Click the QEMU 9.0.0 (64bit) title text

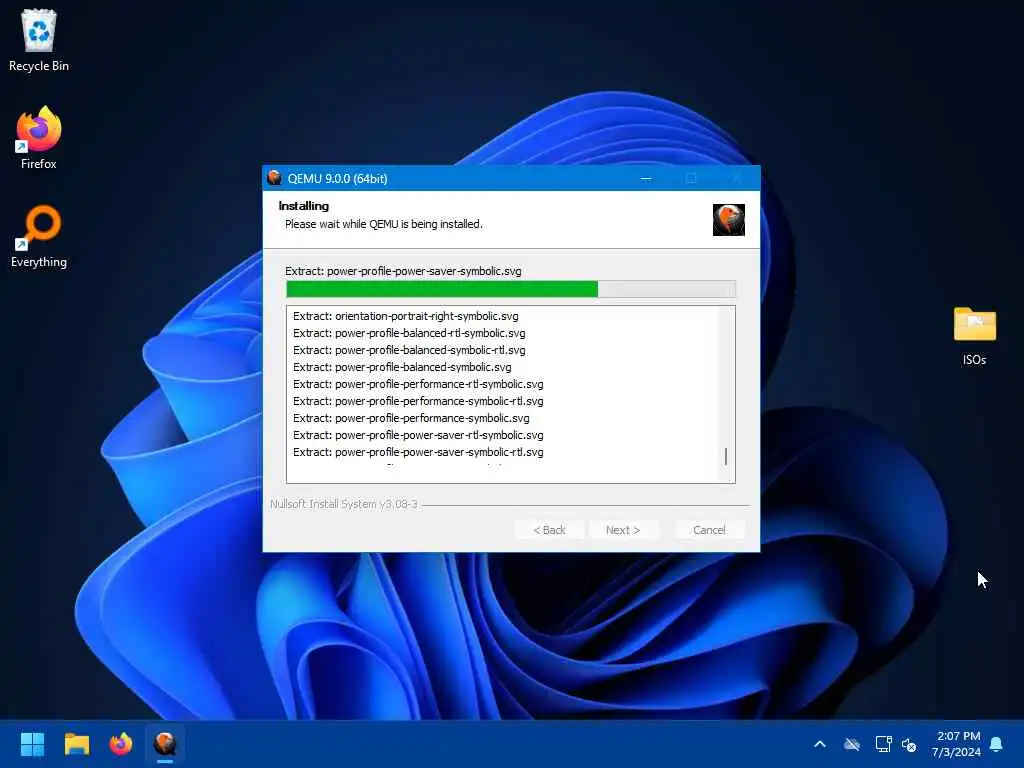338,178
